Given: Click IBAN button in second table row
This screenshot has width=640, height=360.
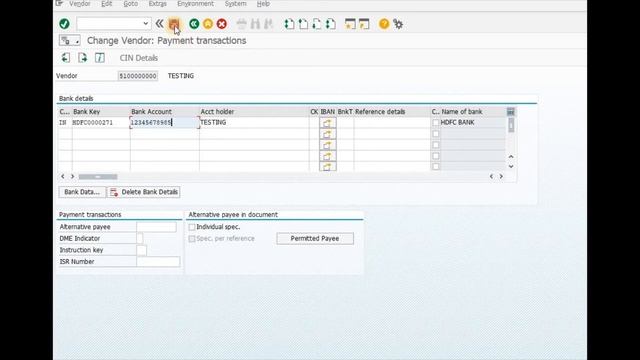Looking at the screenshot, I should coord(328,134).
